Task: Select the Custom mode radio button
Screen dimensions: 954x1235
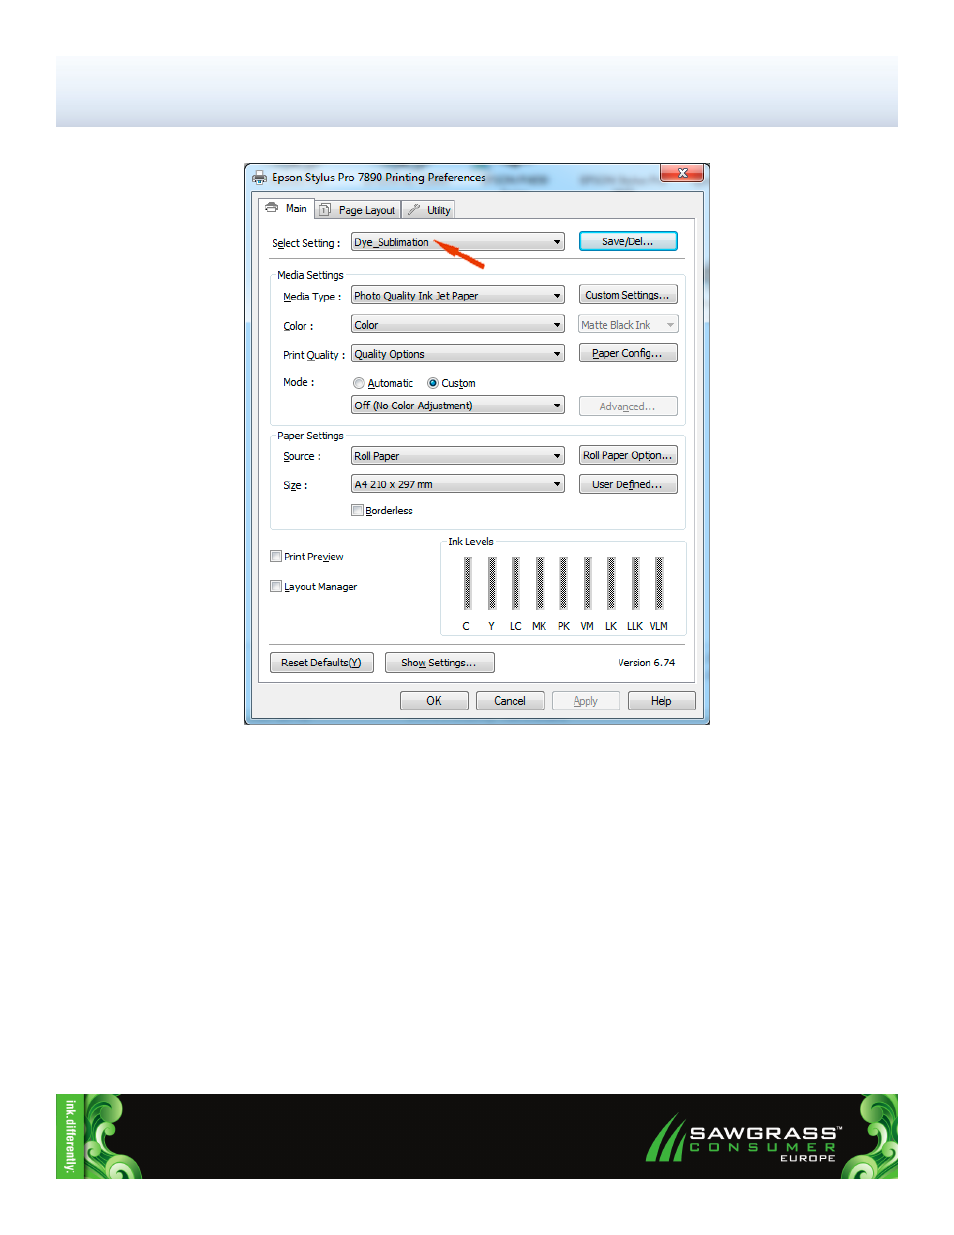Action: click(433, 383)
